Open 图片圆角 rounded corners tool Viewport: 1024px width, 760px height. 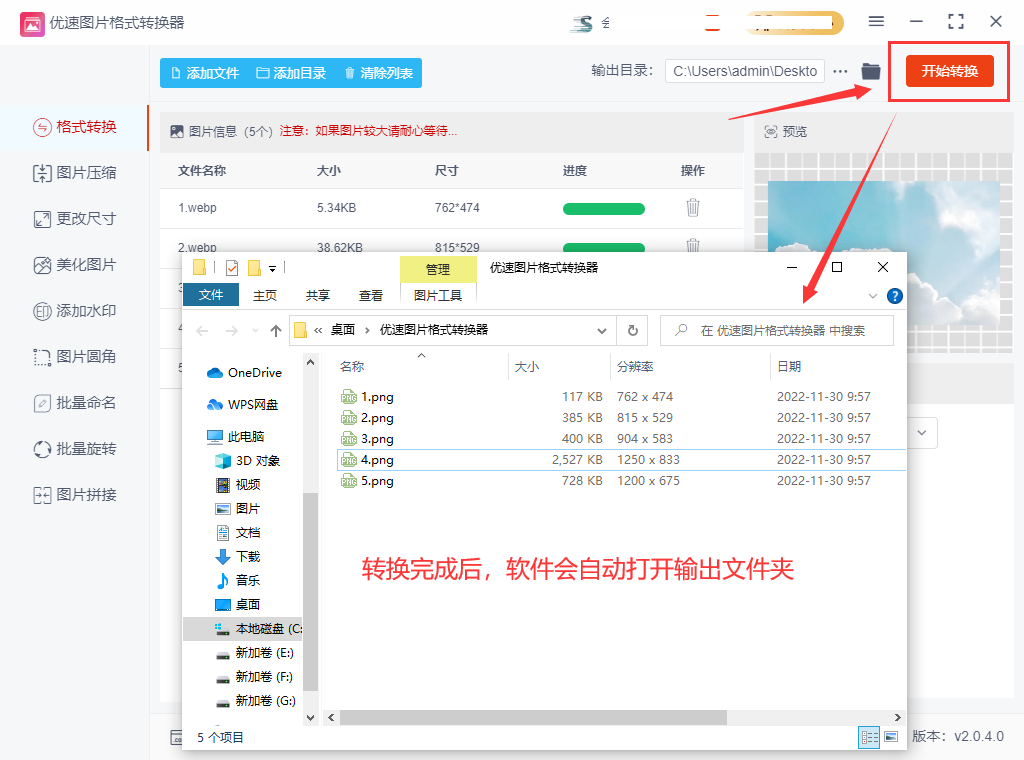click(74, 356)
